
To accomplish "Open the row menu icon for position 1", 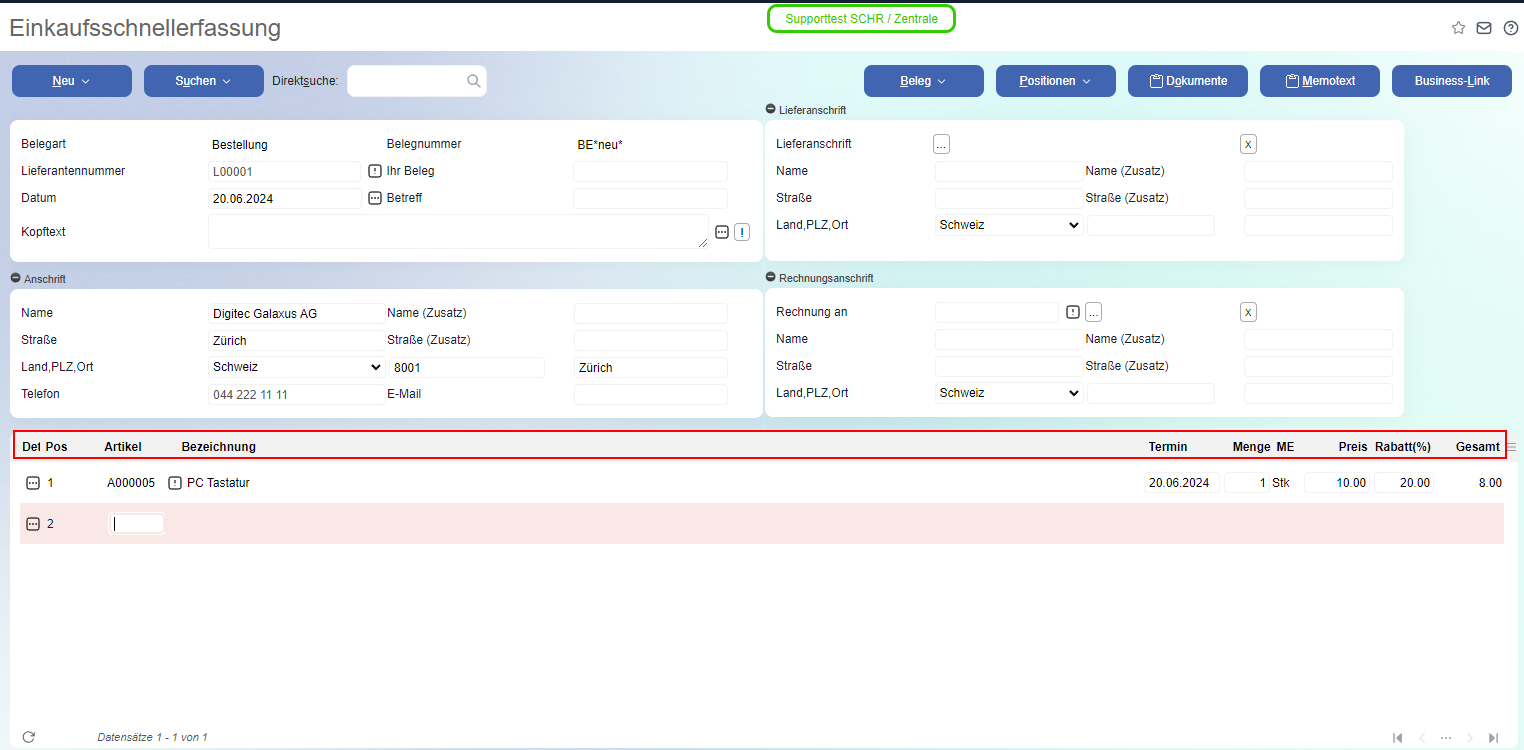I will [x=33, y=483].
